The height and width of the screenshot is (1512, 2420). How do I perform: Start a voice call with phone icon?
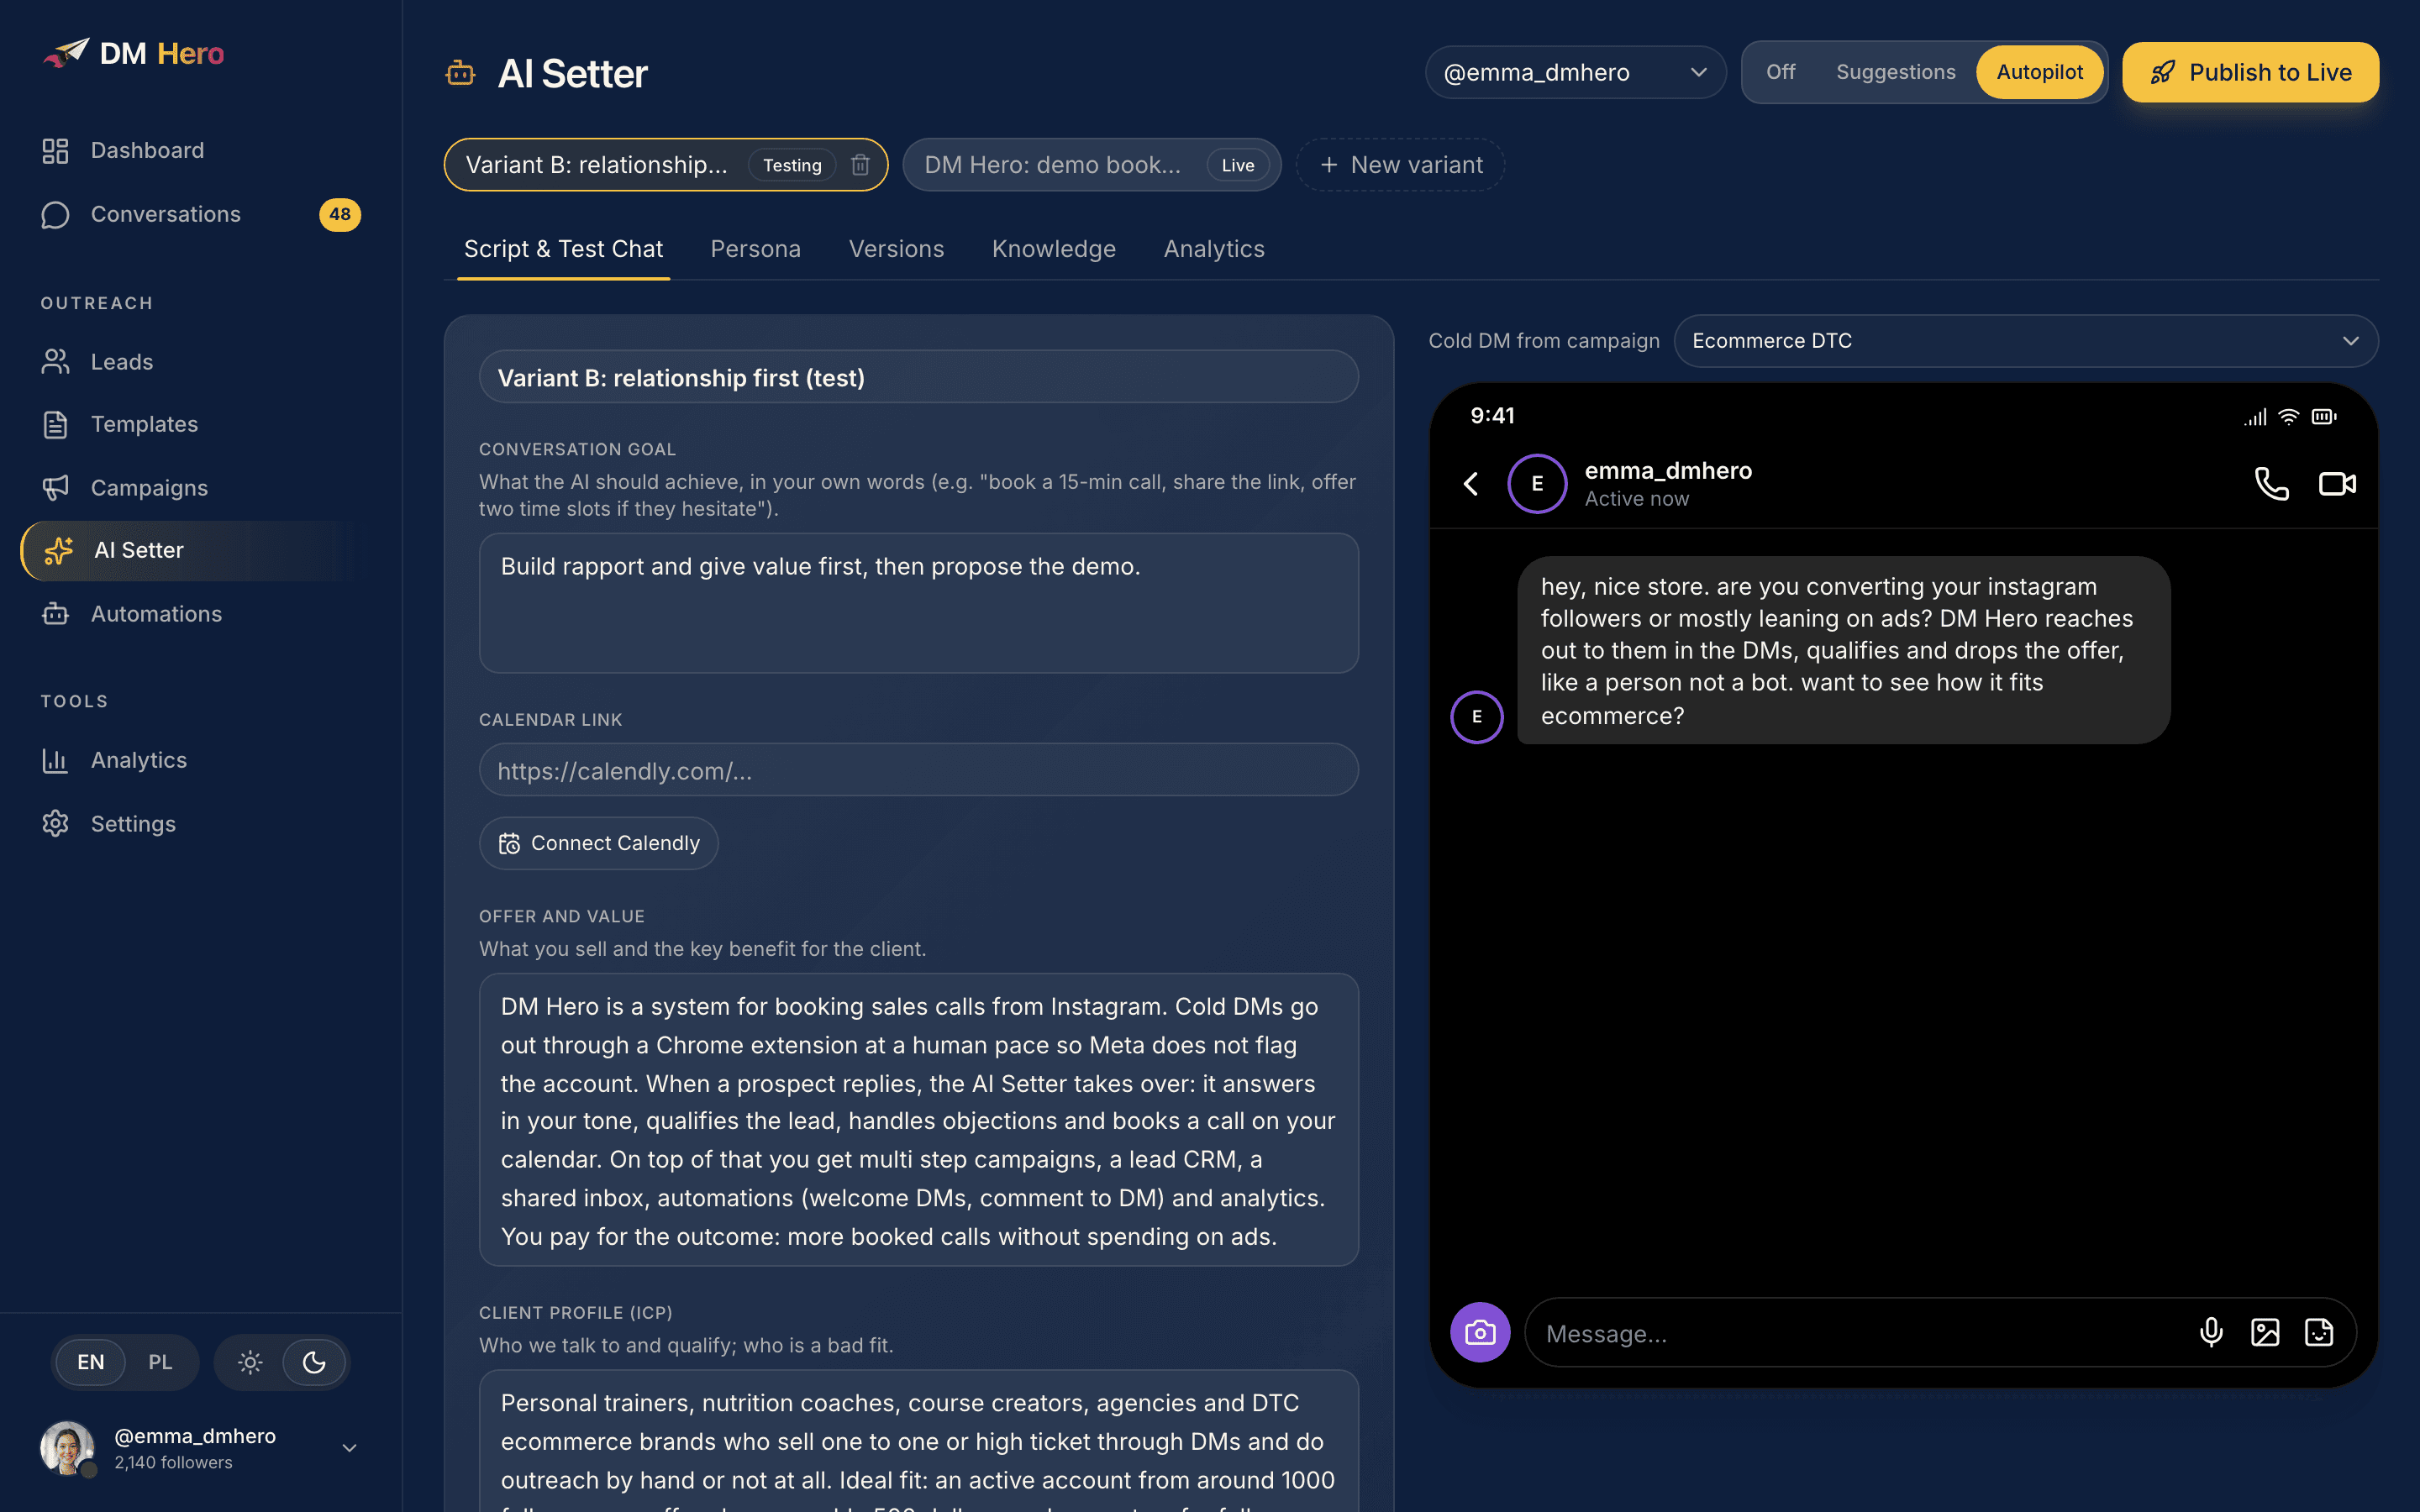click(2271, 484)
